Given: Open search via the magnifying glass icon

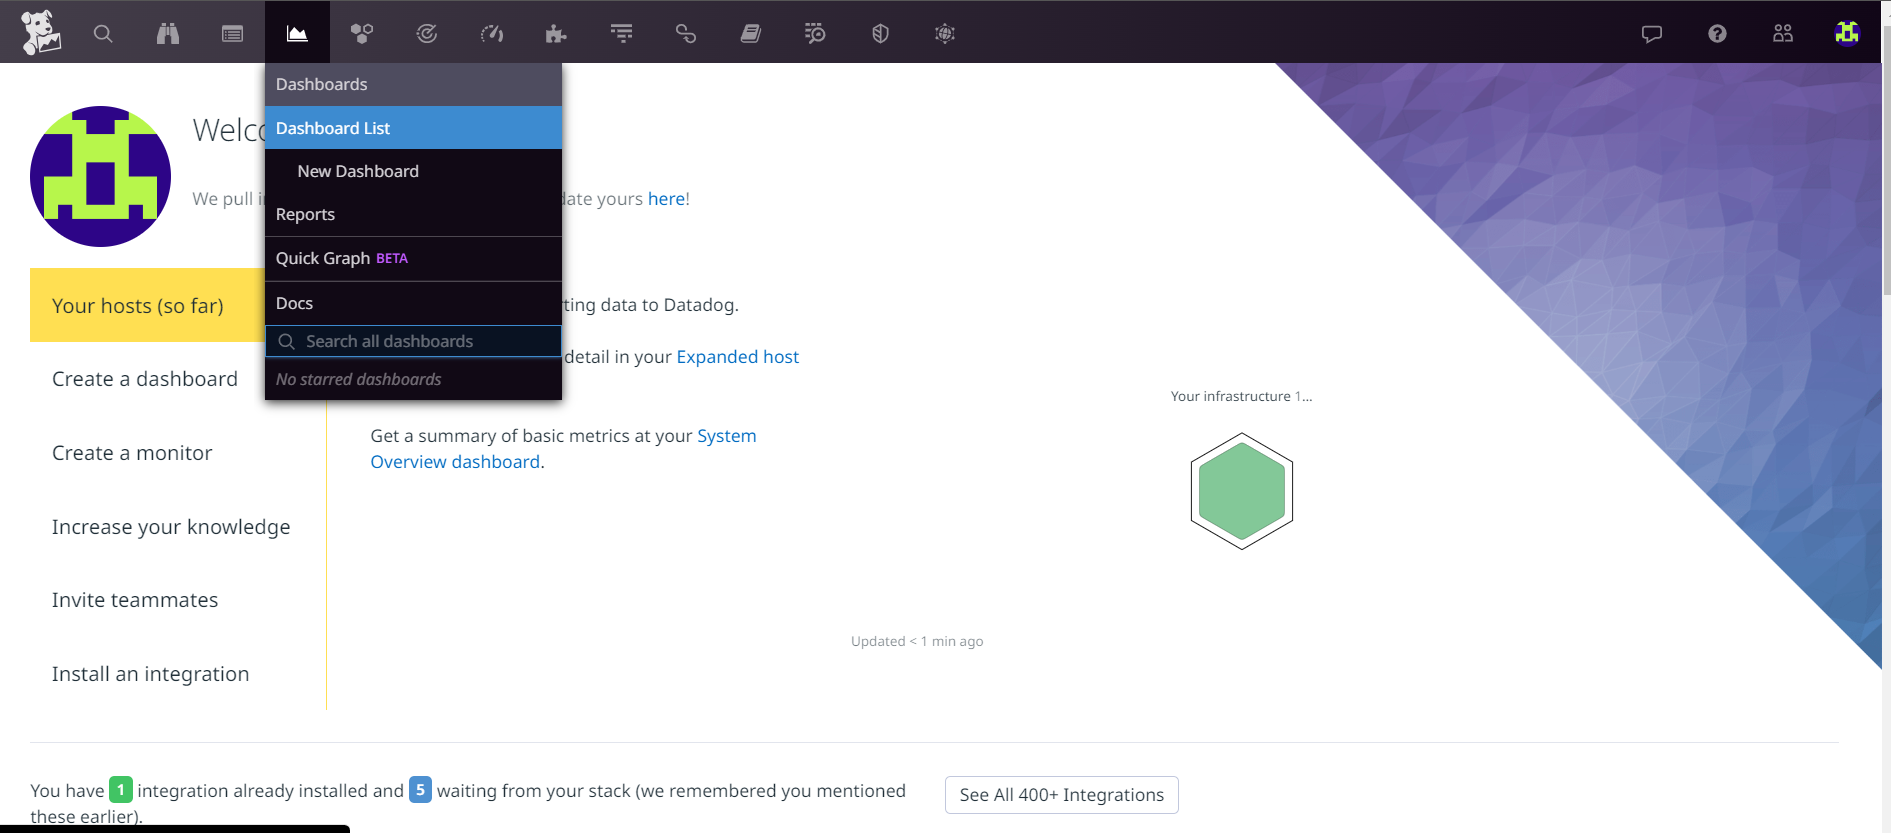Looking at the screenshot, I should click(x=103, y=34).
